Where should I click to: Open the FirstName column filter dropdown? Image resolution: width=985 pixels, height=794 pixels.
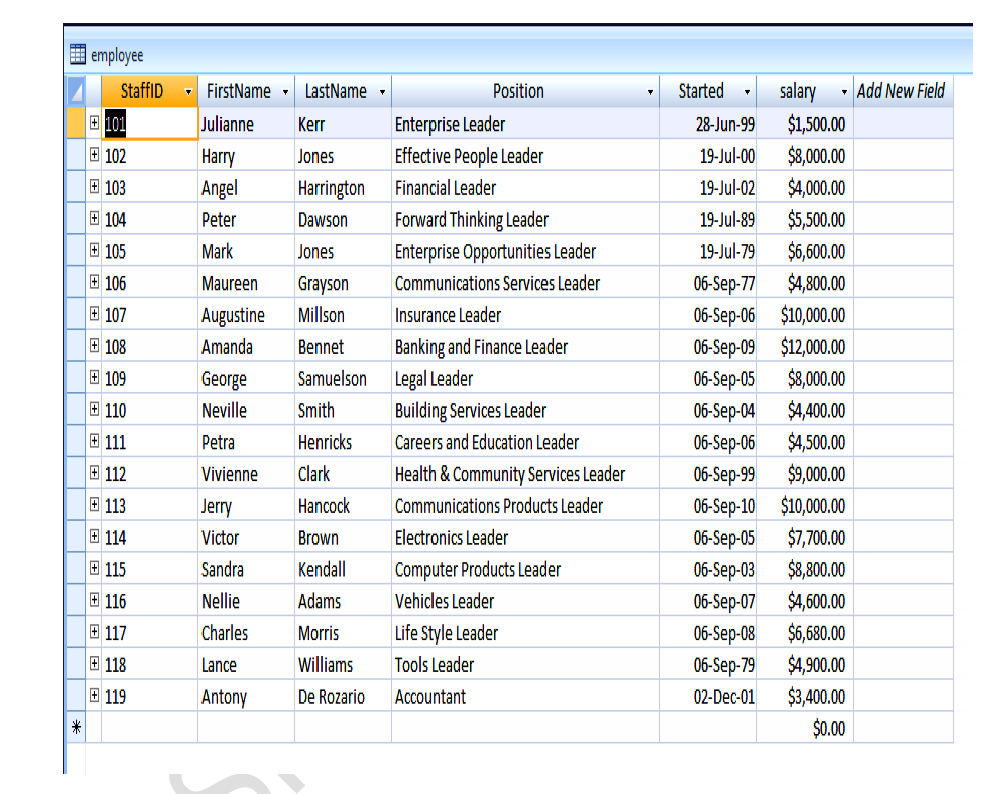285,92
